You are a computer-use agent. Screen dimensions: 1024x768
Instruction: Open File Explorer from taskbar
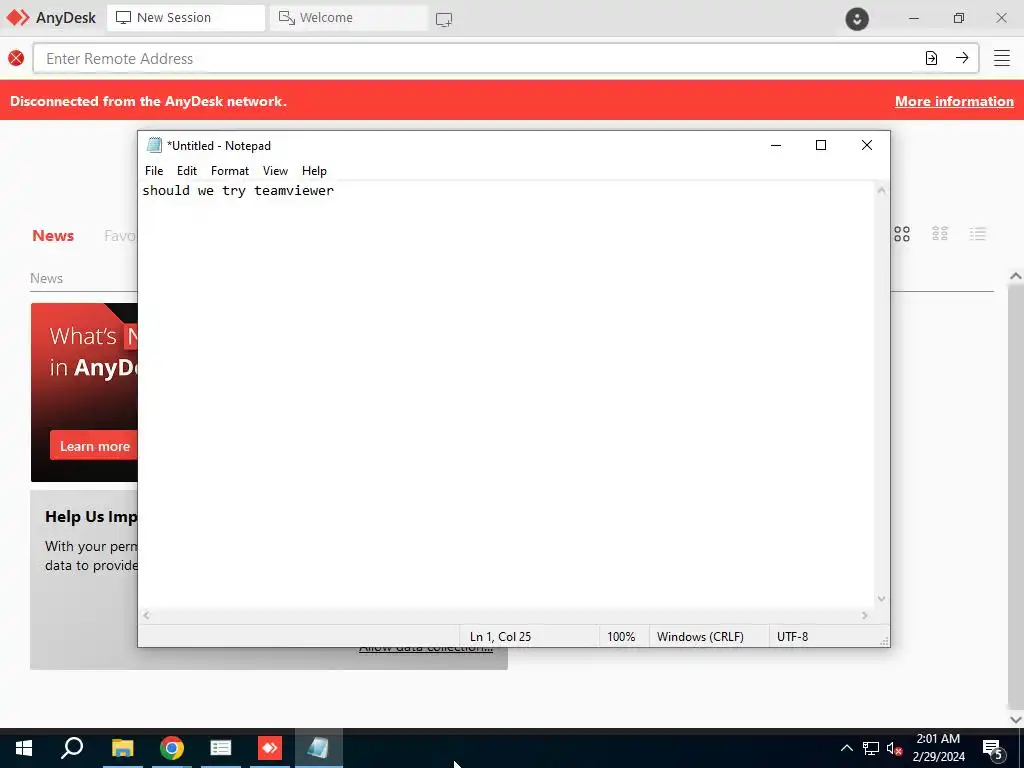point(122,748)
